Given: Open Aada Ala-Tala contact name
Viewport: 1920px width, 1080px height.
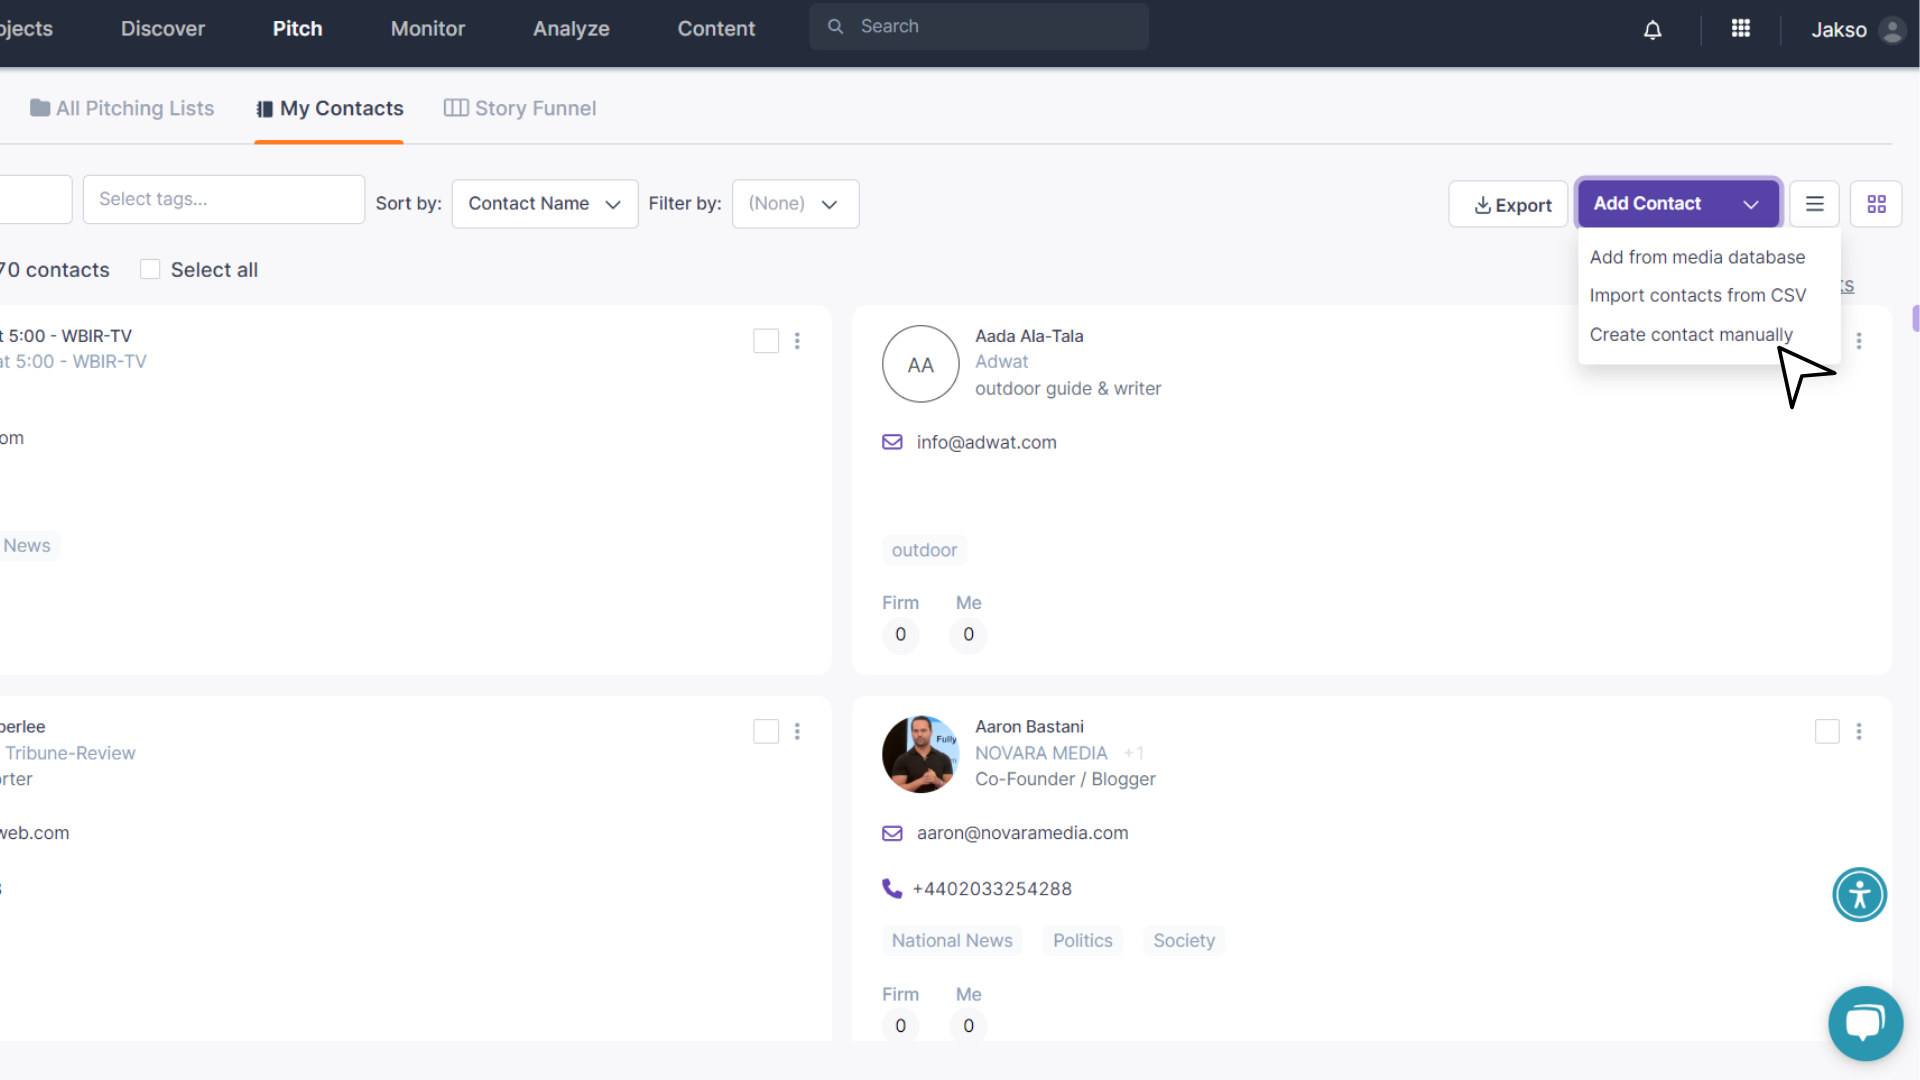Looking at the screenshot, I should pos(1029,336).
